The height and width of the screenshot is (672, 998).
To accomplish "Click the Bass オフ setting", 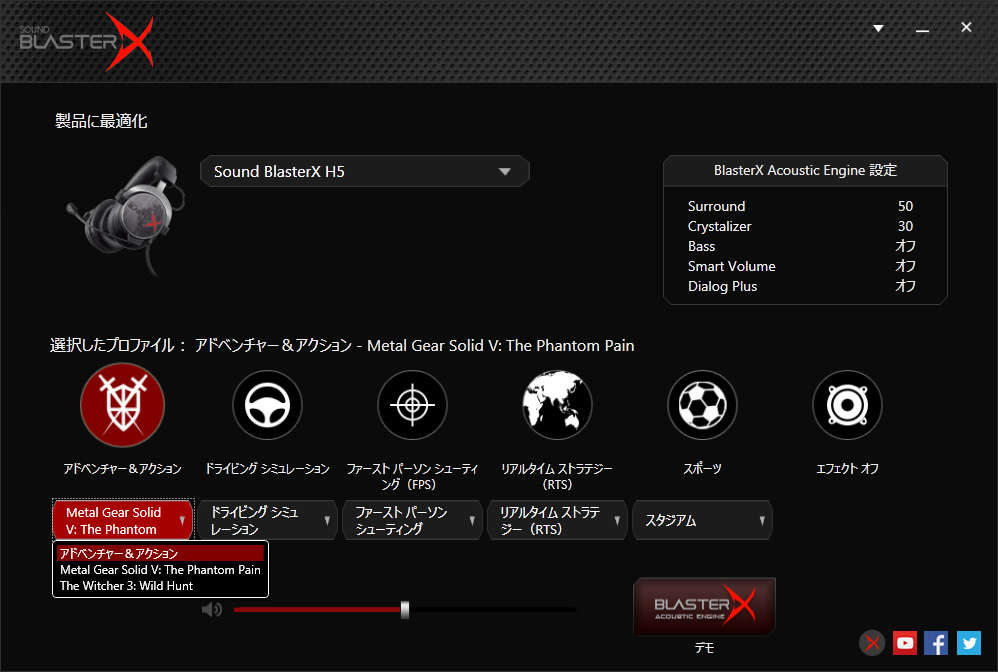I will point(905,246).
